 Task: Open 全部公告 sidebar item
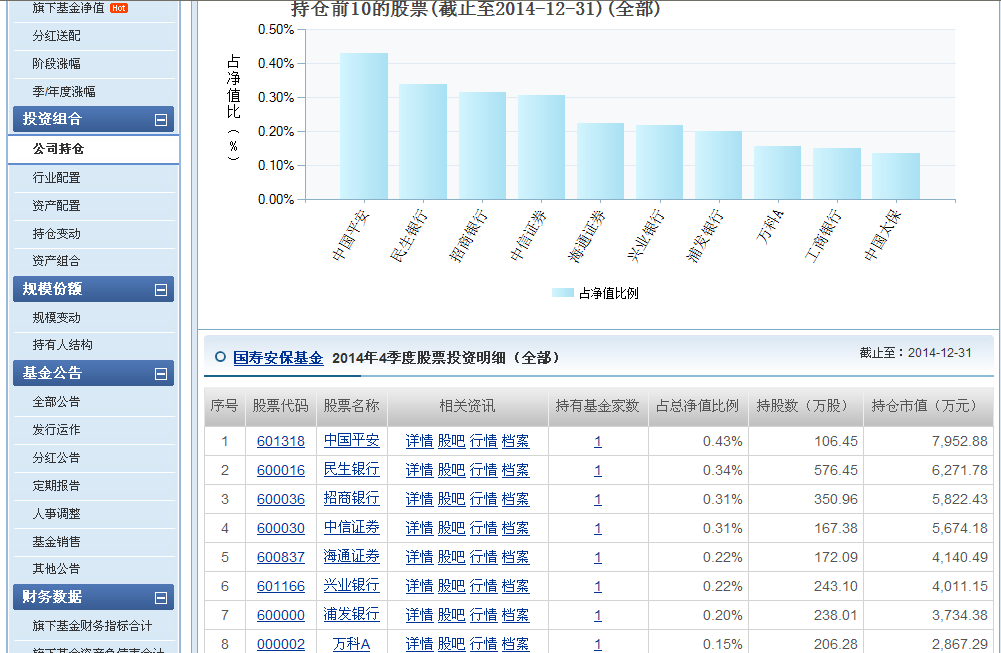click(x=56, y=402)
